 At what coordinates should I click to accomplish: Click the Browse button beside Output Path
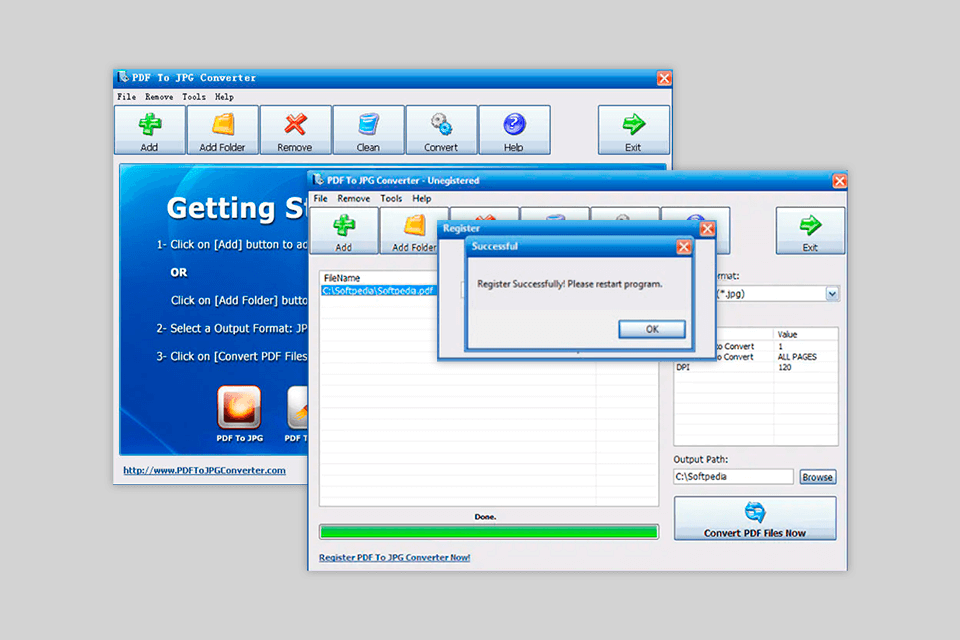click(817, 477)
